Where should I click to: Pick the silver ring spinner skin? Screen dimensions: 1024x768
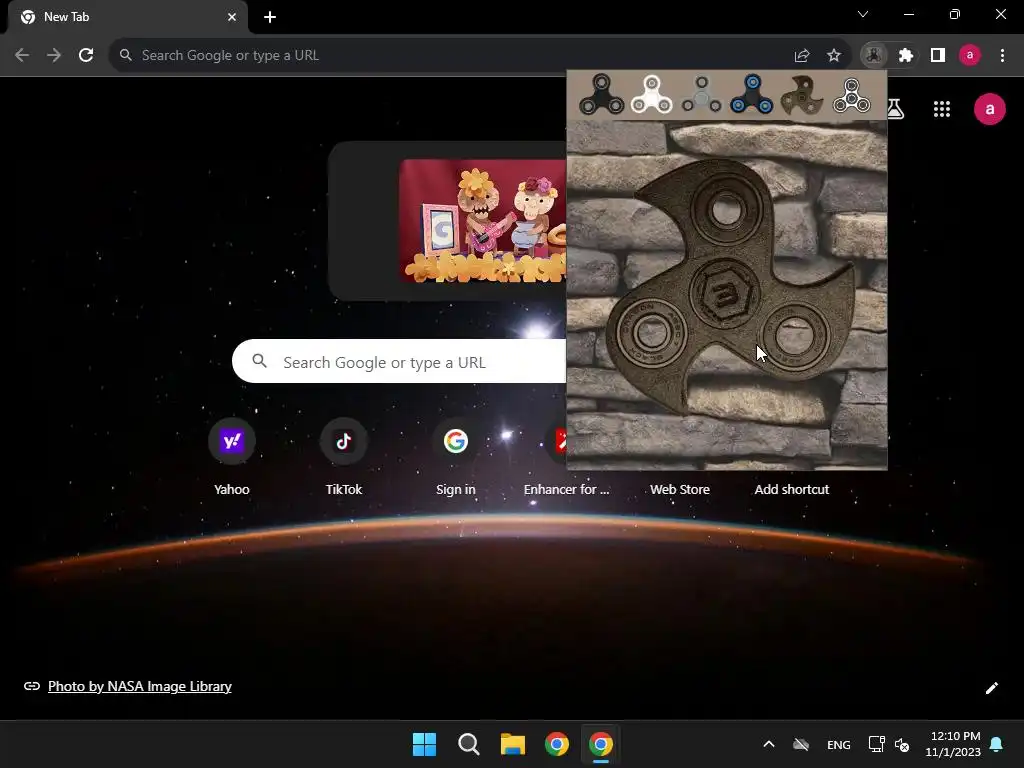point(852,95)
